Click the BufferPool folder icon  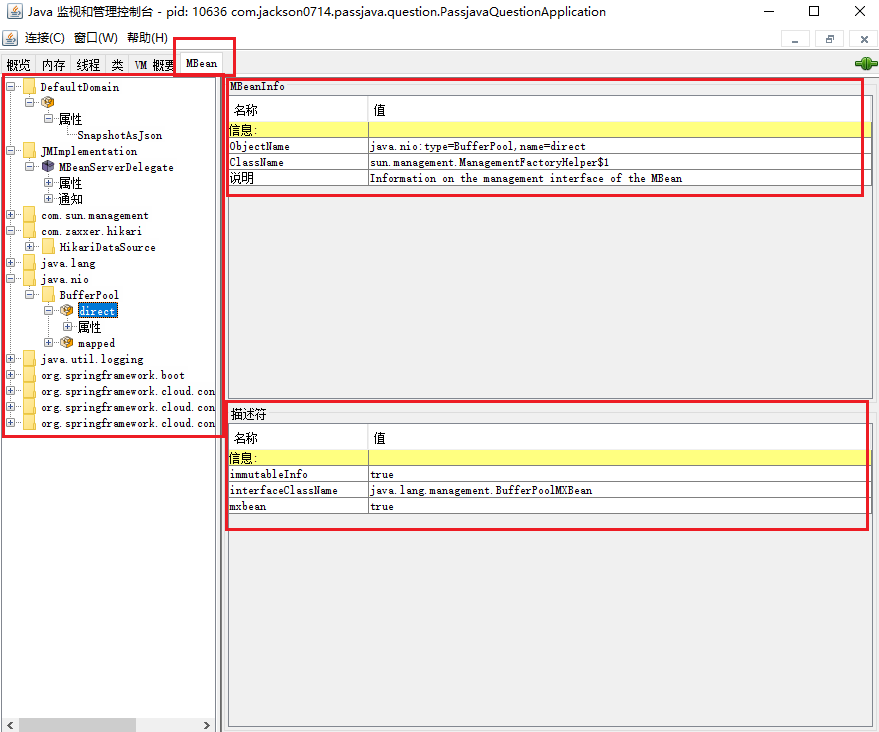click(48, 295)
